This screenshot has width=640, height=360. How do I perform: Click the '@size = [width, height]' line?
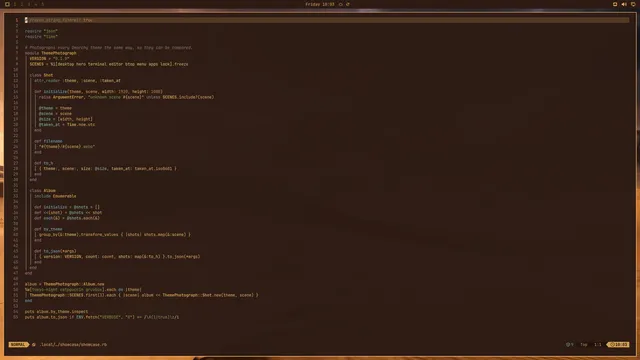coord(66,119)
